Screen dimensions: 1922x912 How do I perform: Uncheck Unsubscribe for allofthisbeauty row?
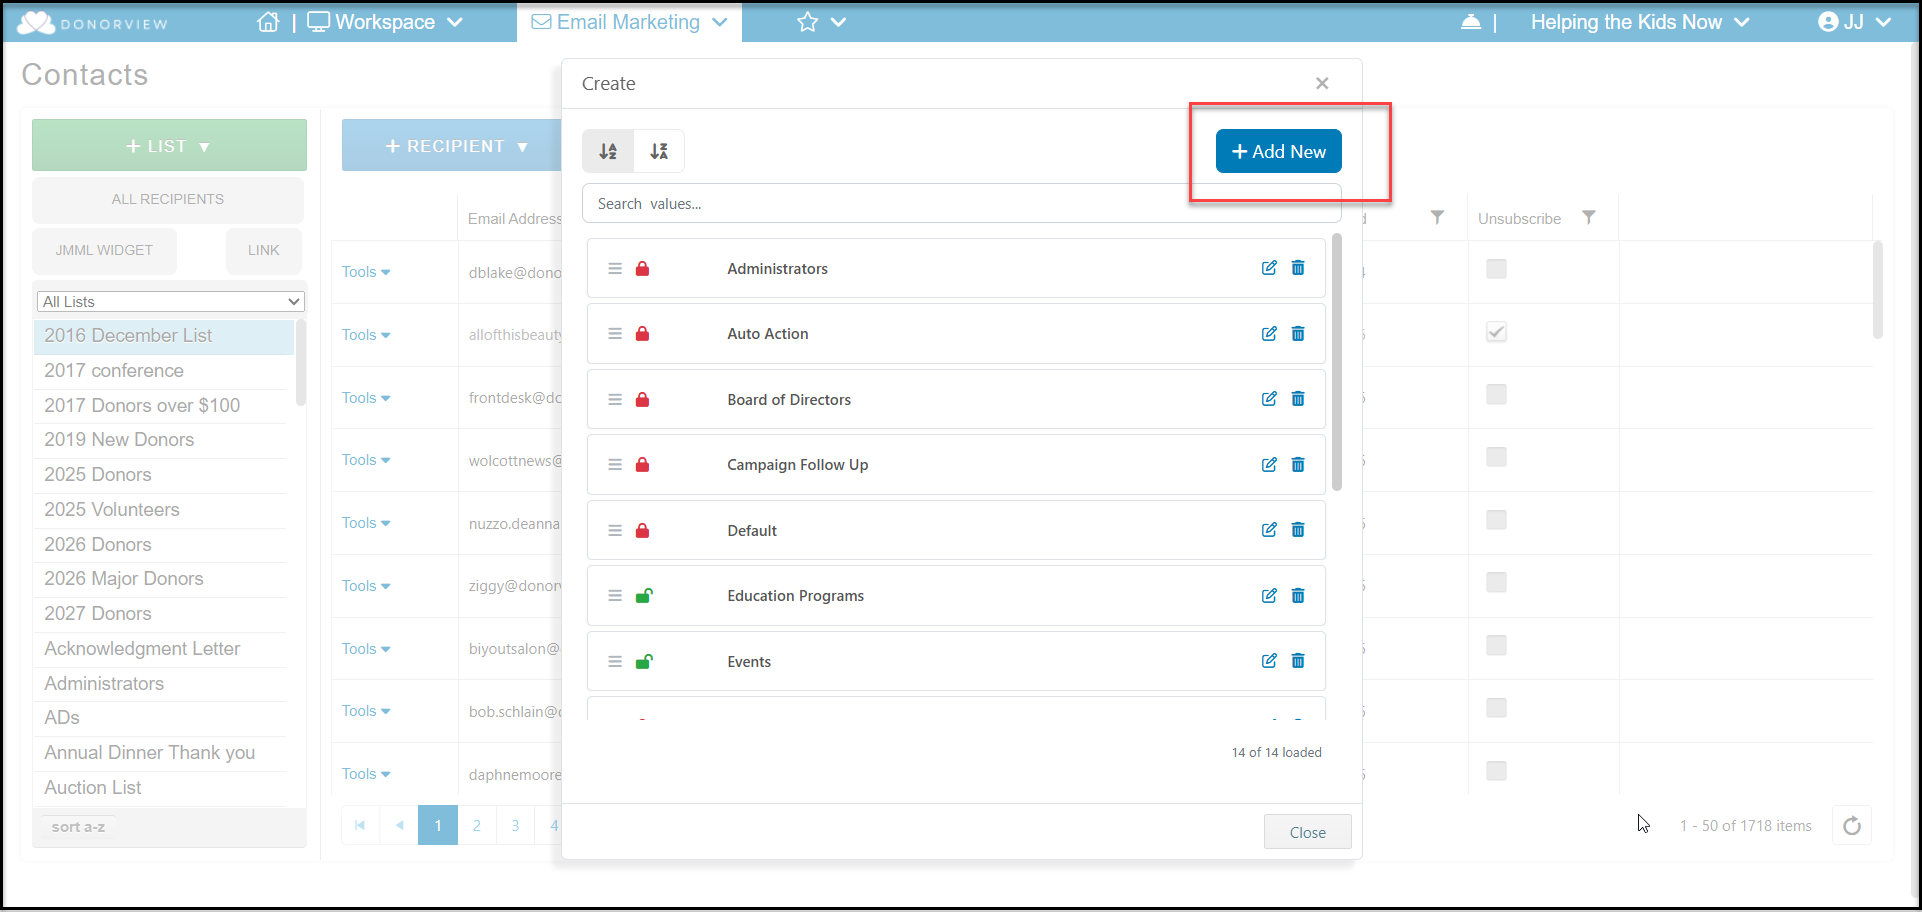1496,332
